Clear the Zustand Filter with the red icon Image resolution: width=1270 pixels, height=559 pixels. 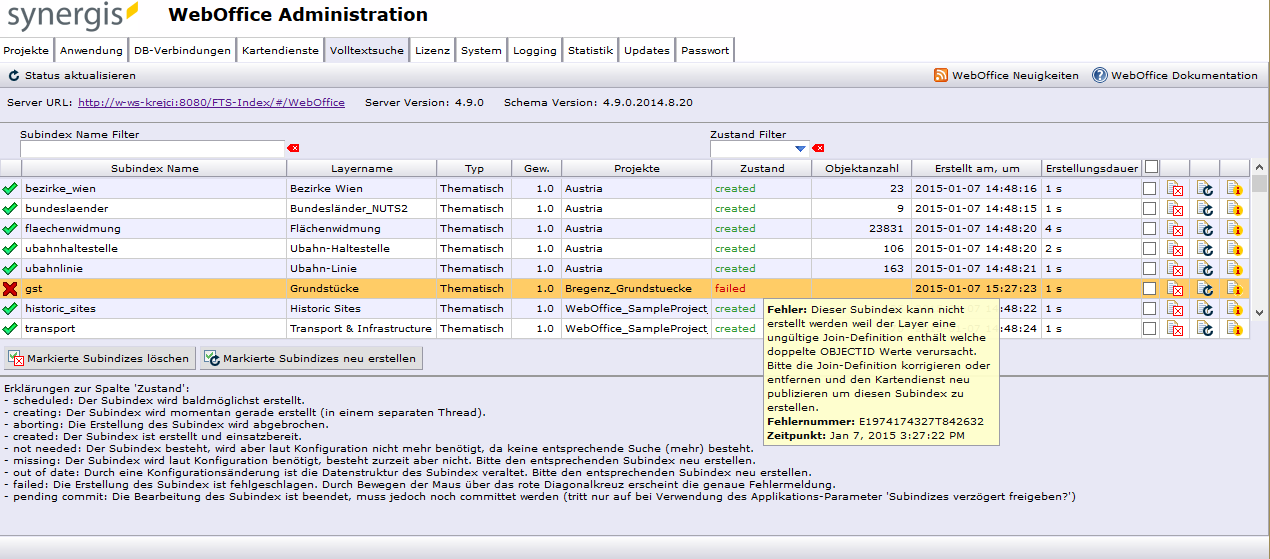817,149
